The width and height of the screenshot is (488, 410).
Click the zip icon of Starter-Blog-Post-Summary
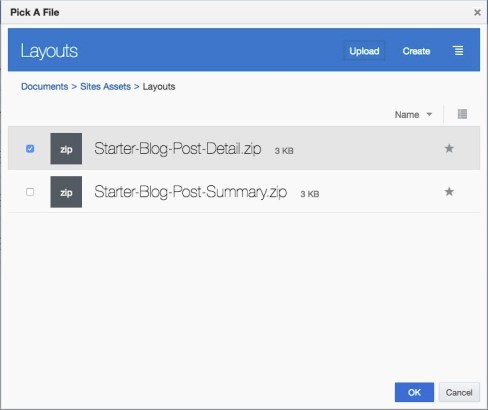tap(66, 192)
